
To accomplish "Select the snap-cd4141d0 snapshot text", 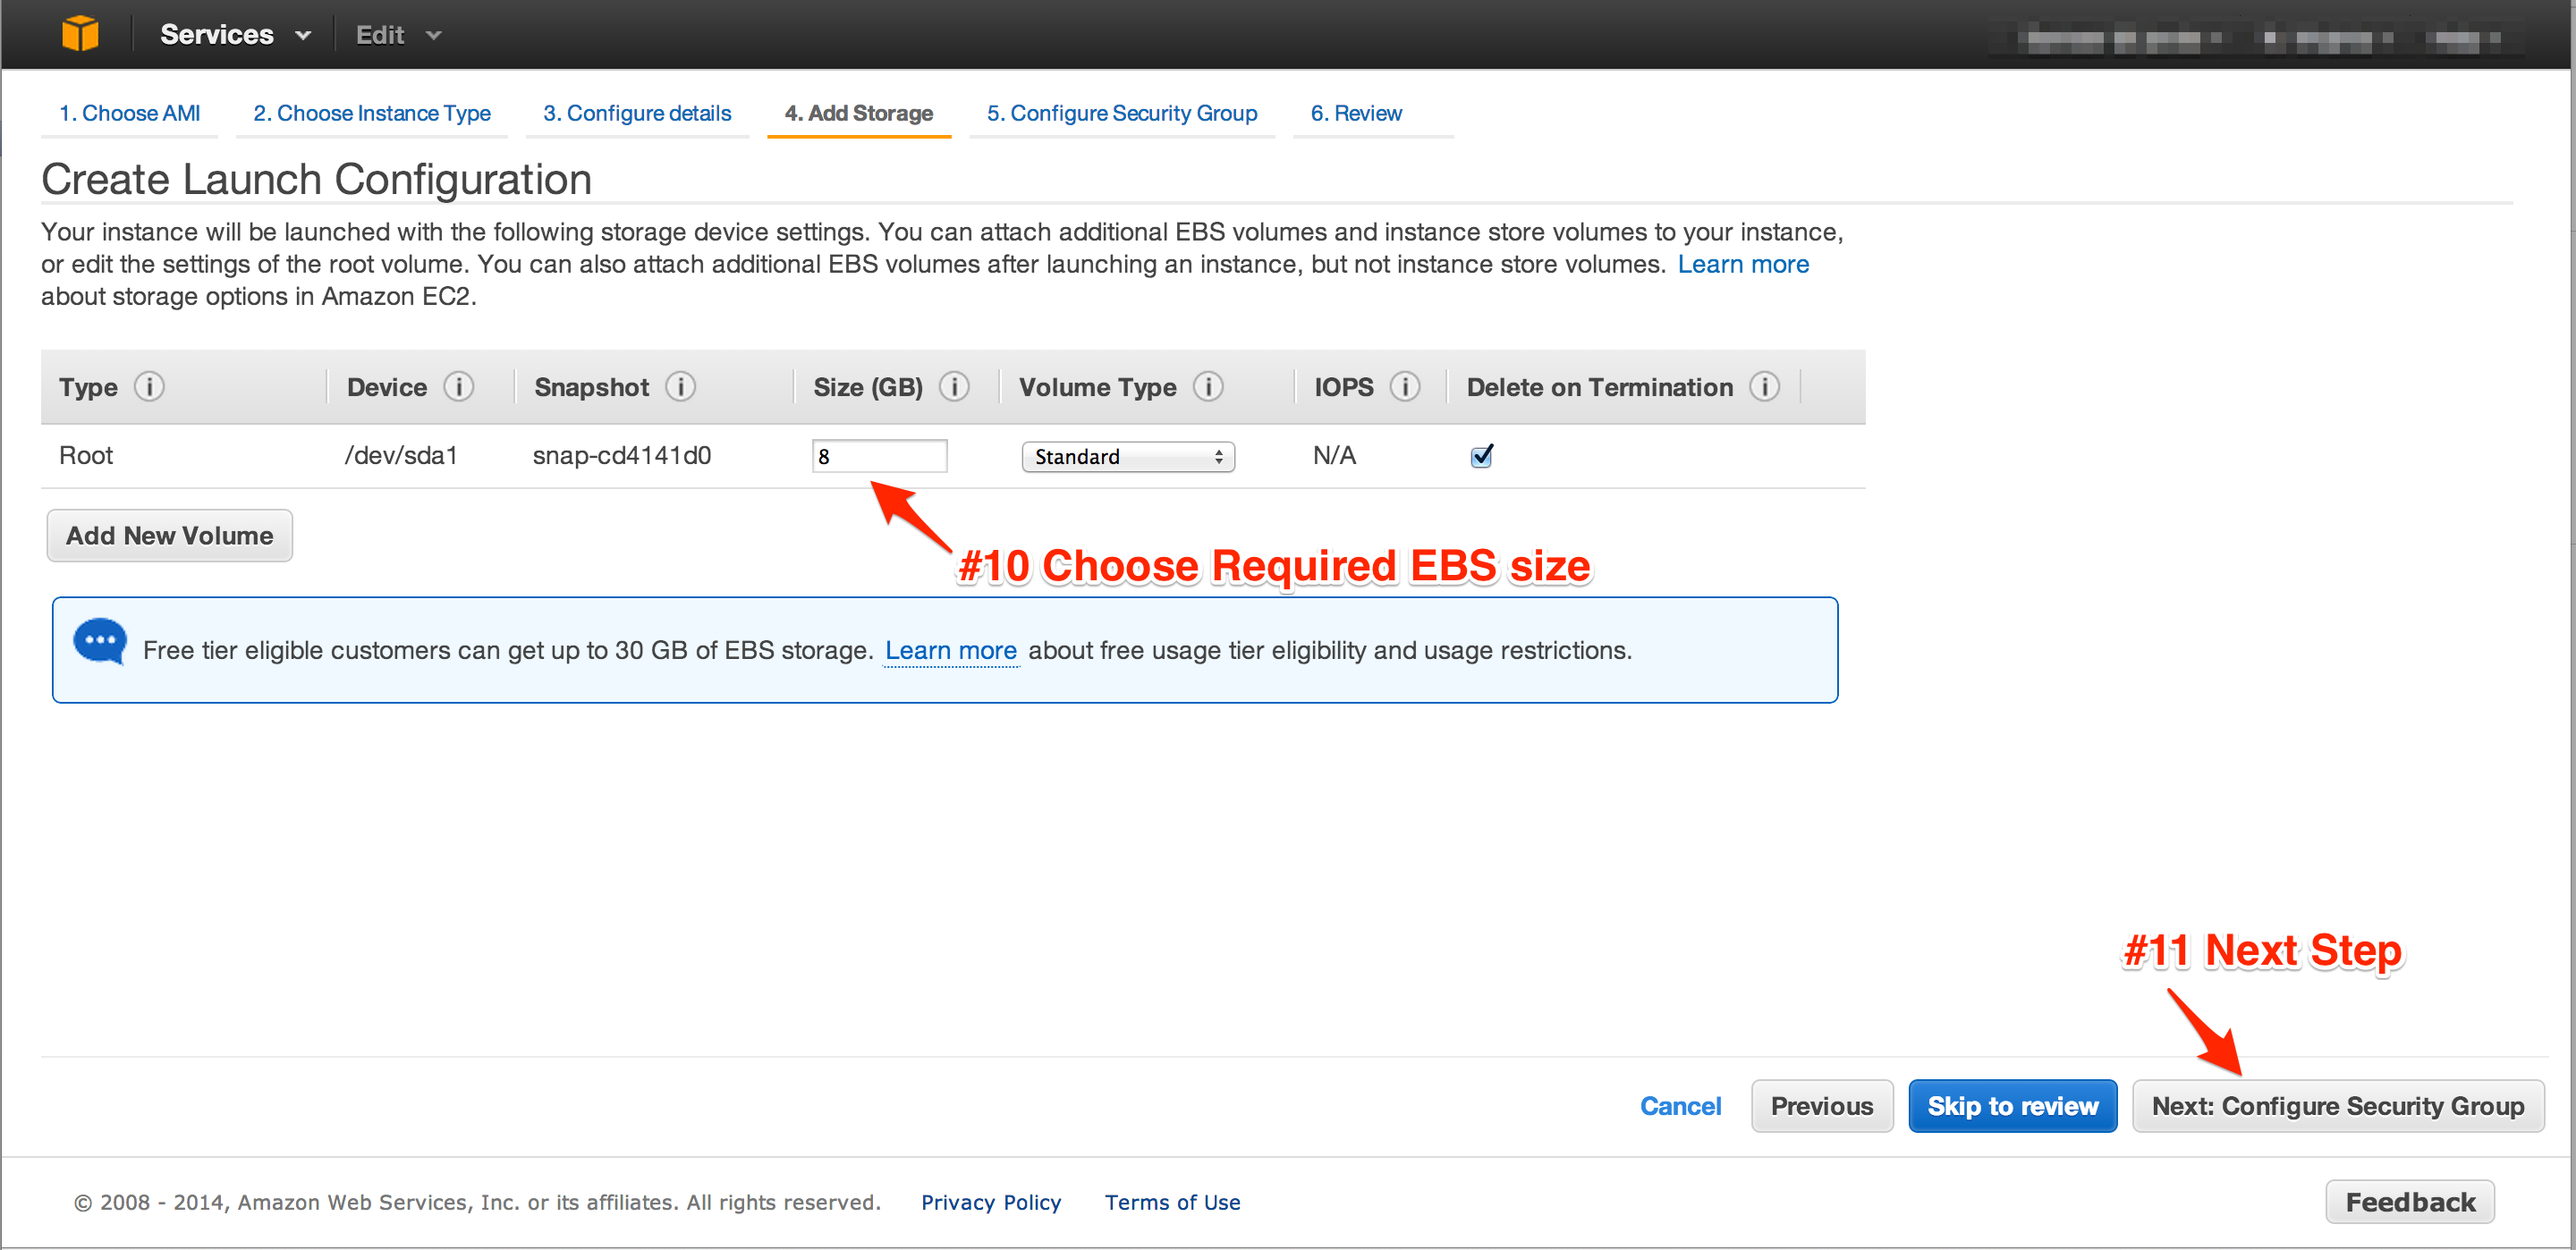I will [x=622, y=456].
